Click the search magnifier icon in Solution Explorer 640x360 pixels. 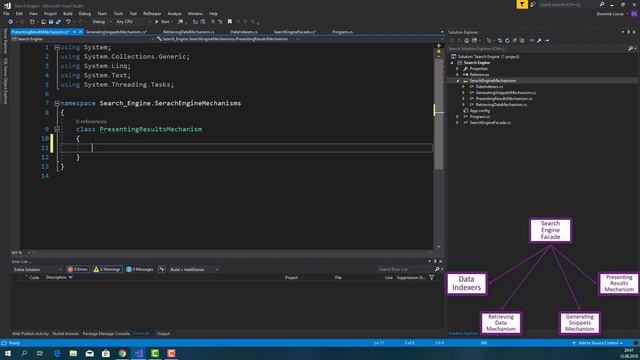[631, 49]
